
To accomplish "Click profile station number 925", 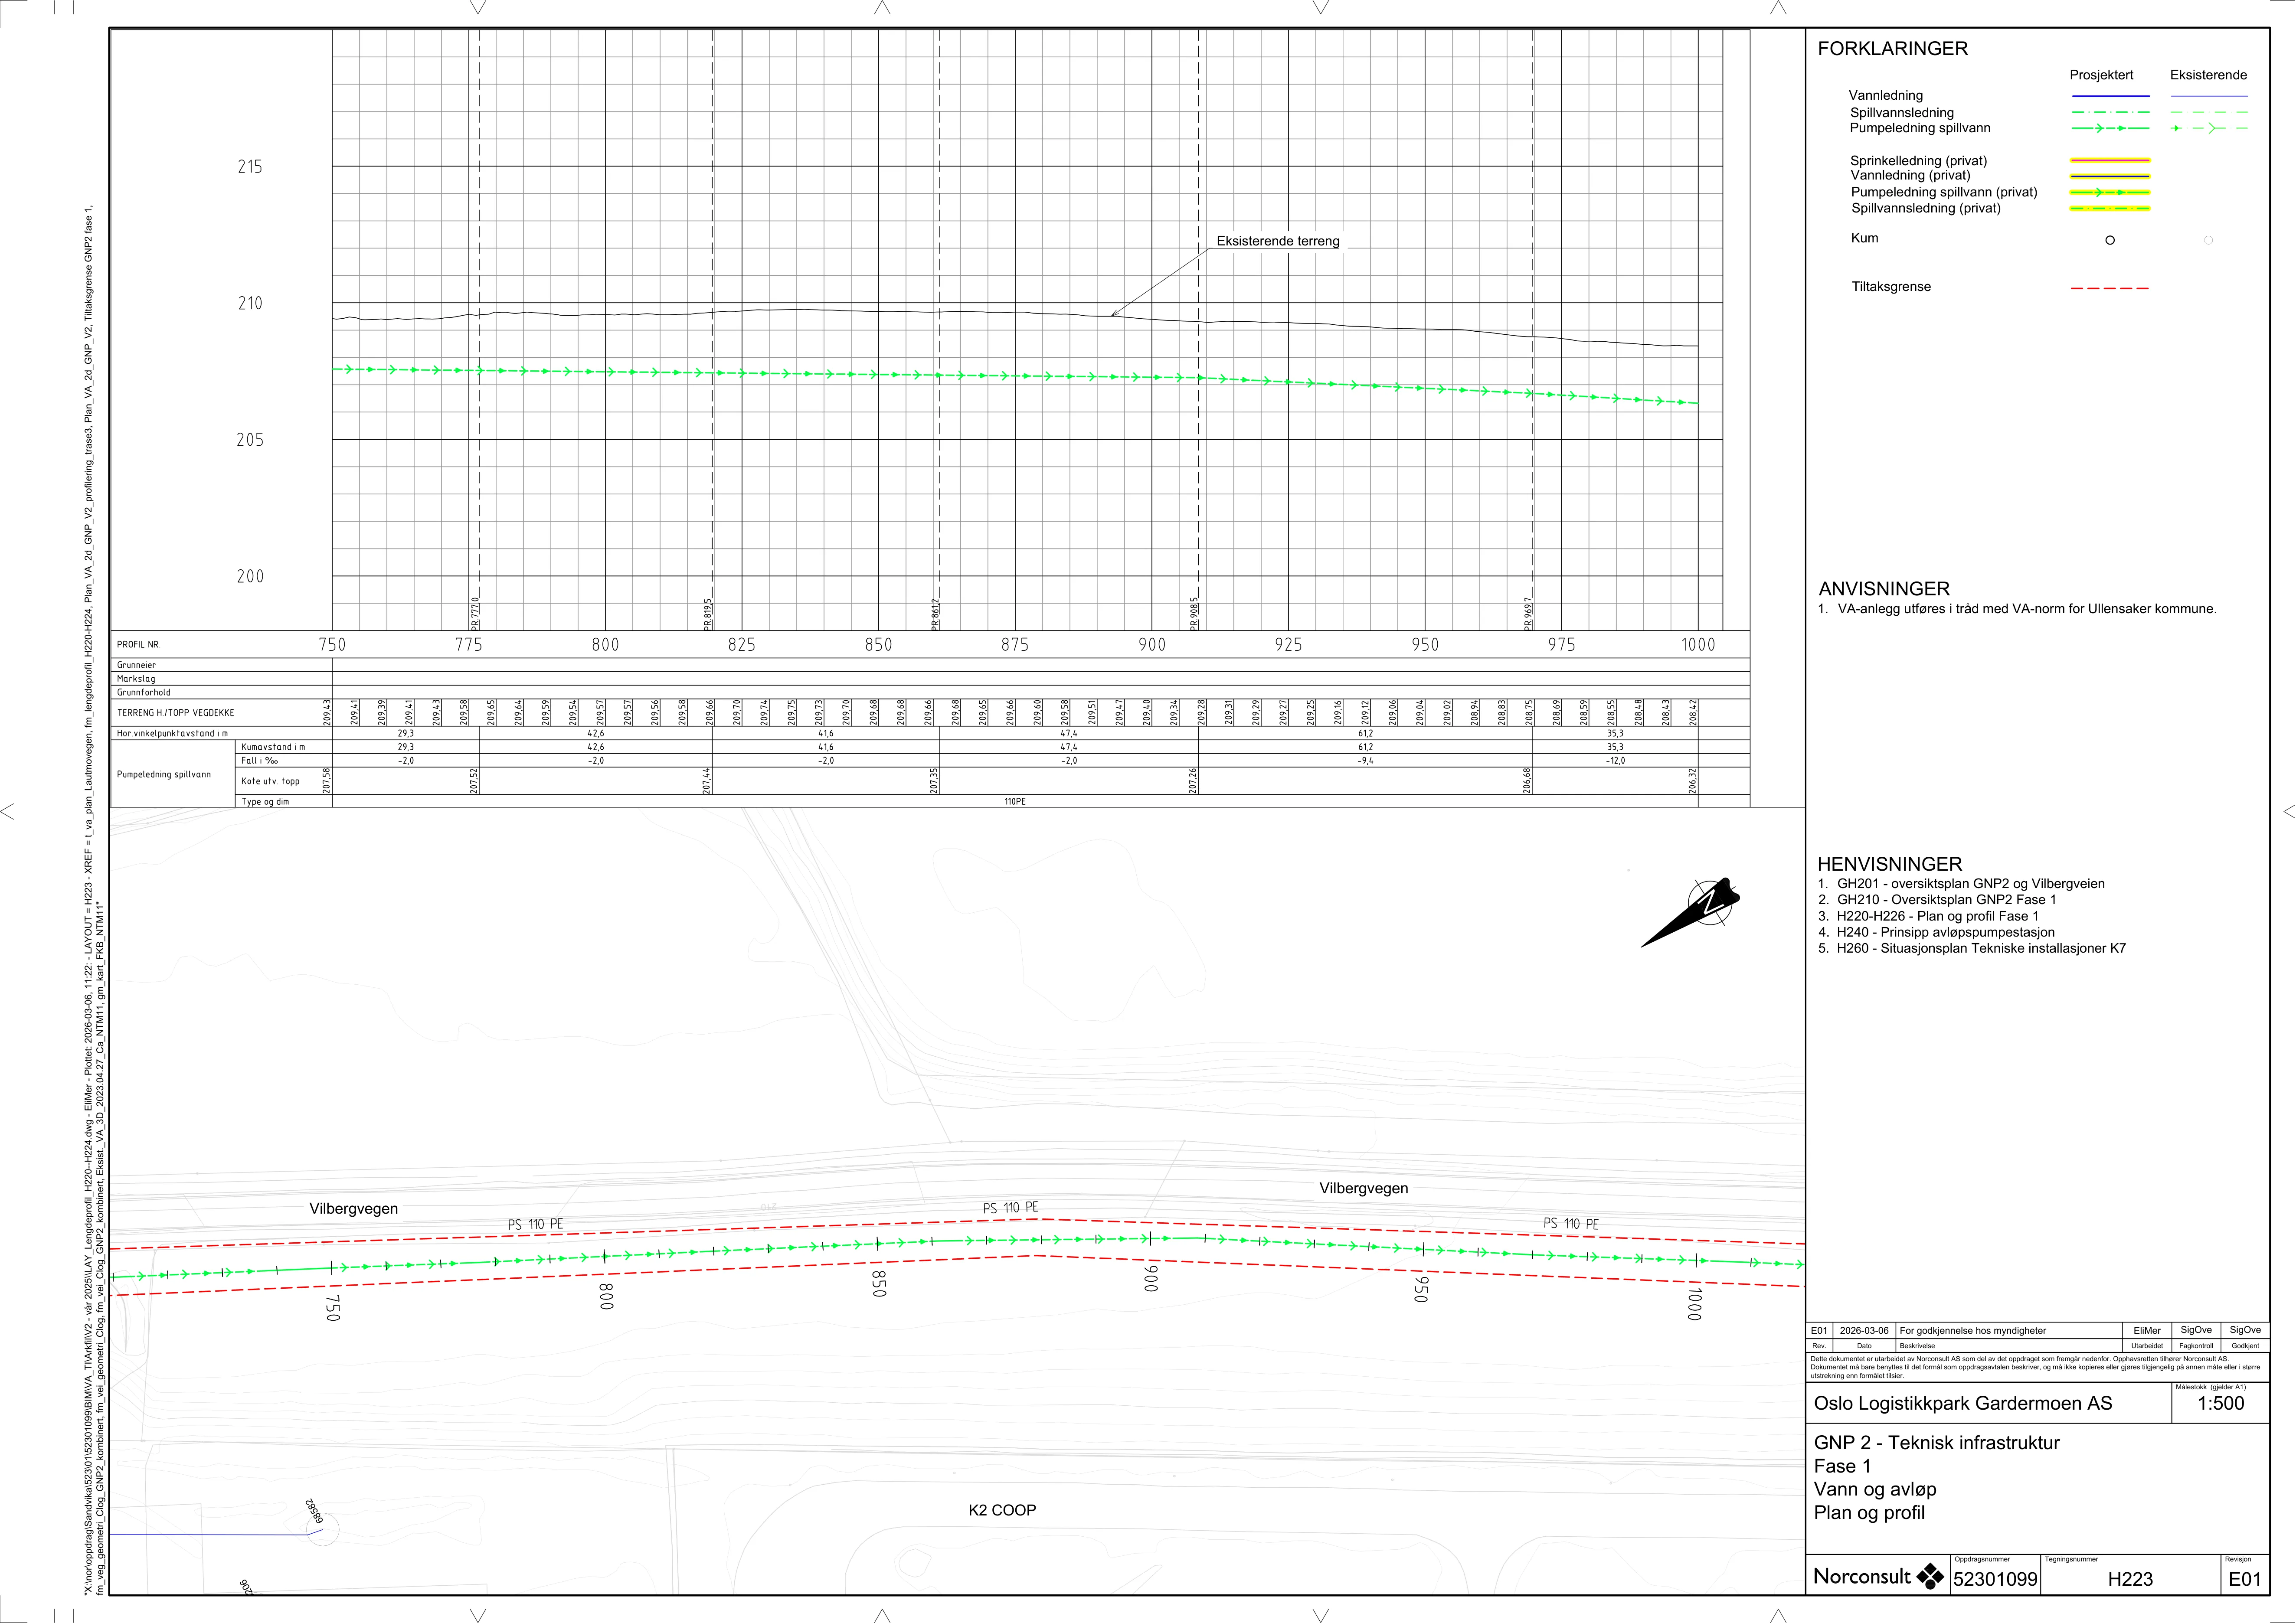I will pos(1289,645).
